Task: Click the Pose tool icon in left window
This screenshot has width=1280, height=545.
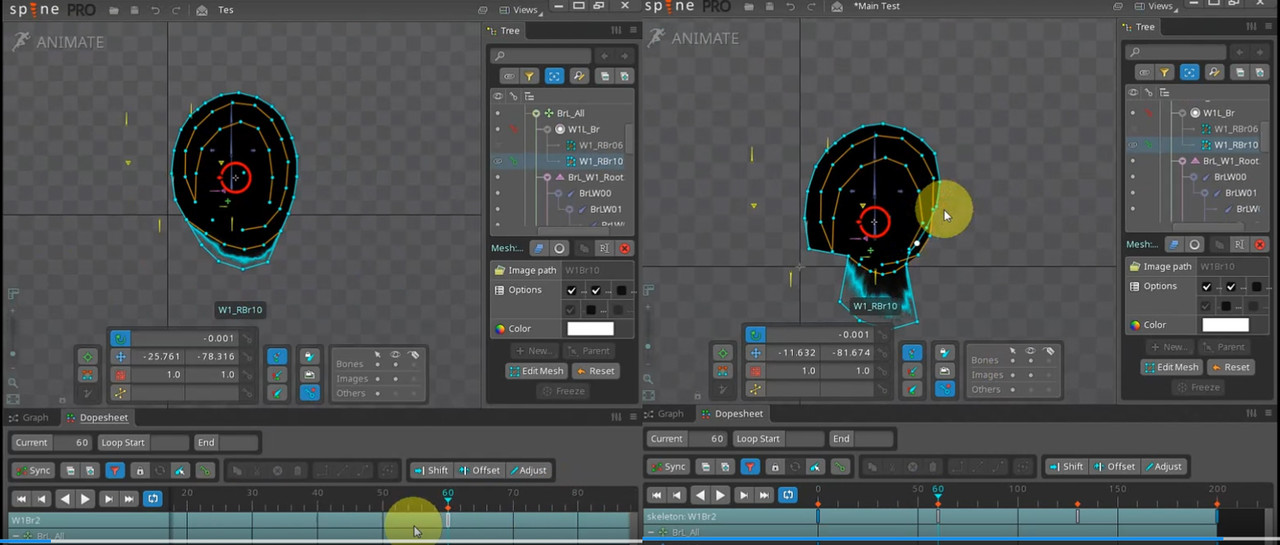Action: [x=88, y=356]
